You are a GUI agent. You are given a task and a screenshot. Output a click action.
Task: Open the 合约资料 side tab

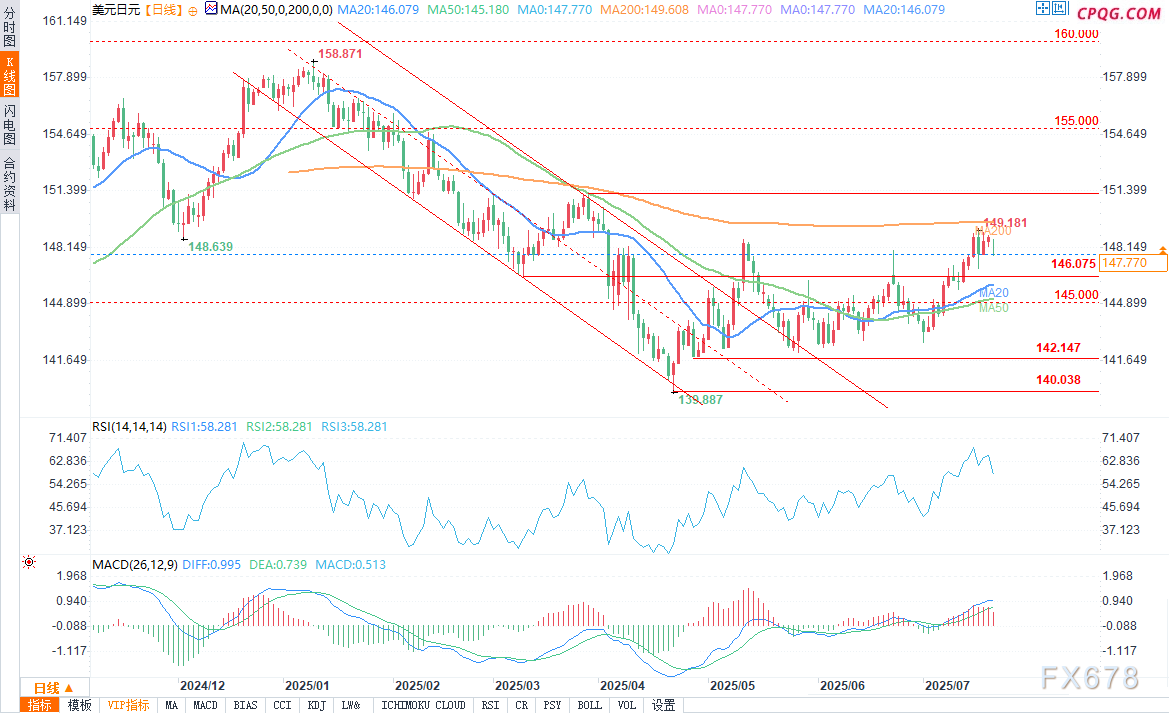coord(10,184)
